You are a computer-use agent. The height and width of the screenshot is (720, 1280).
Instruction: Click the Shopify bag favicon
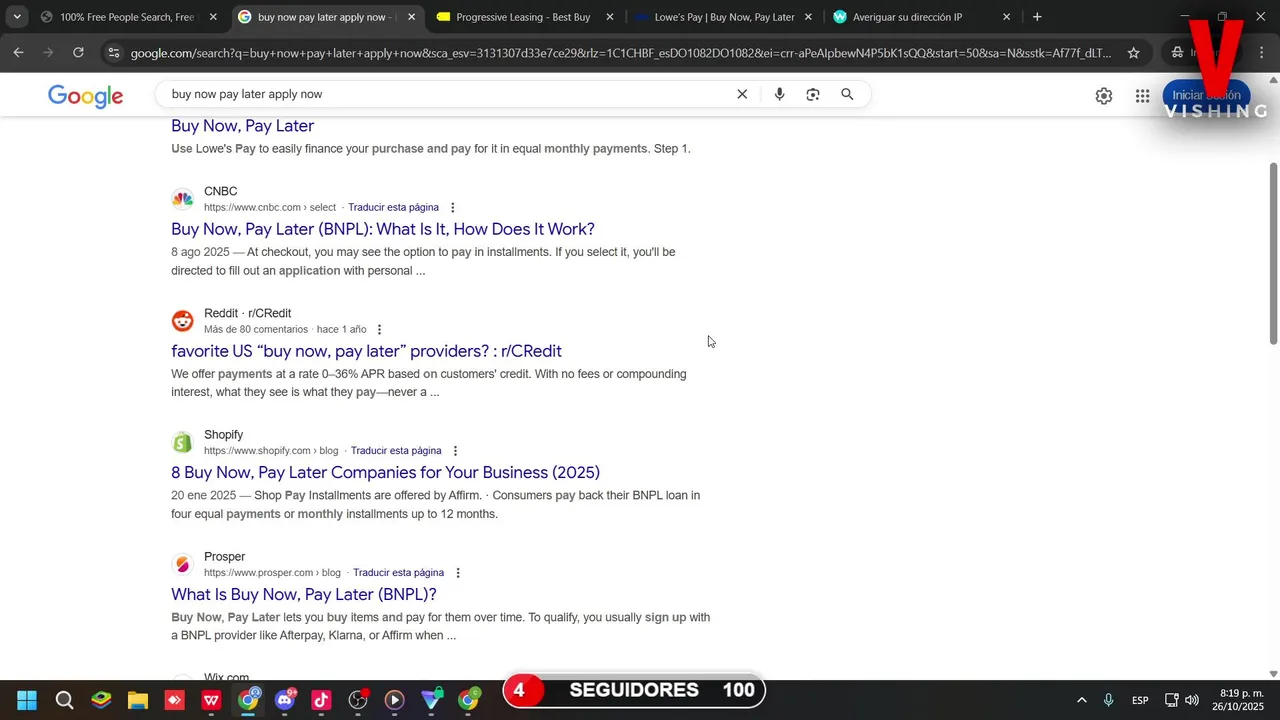[x=182, y=442]
